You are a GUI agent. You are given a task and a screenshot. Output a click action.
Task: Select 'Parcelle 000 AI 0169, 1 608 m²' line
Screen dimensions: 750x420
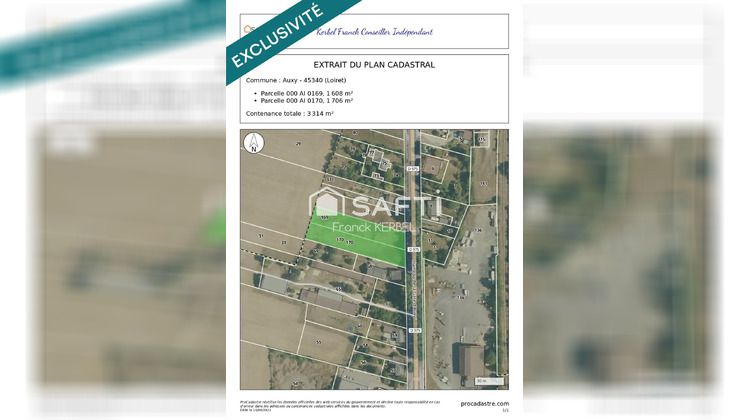(x=307, y=93)
